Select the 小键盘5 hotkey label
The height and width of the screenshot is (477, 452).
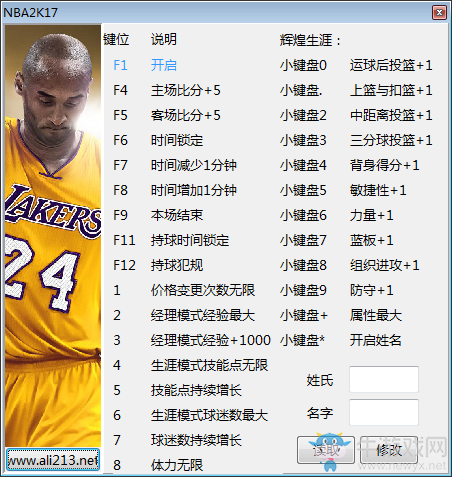[303, 190]
